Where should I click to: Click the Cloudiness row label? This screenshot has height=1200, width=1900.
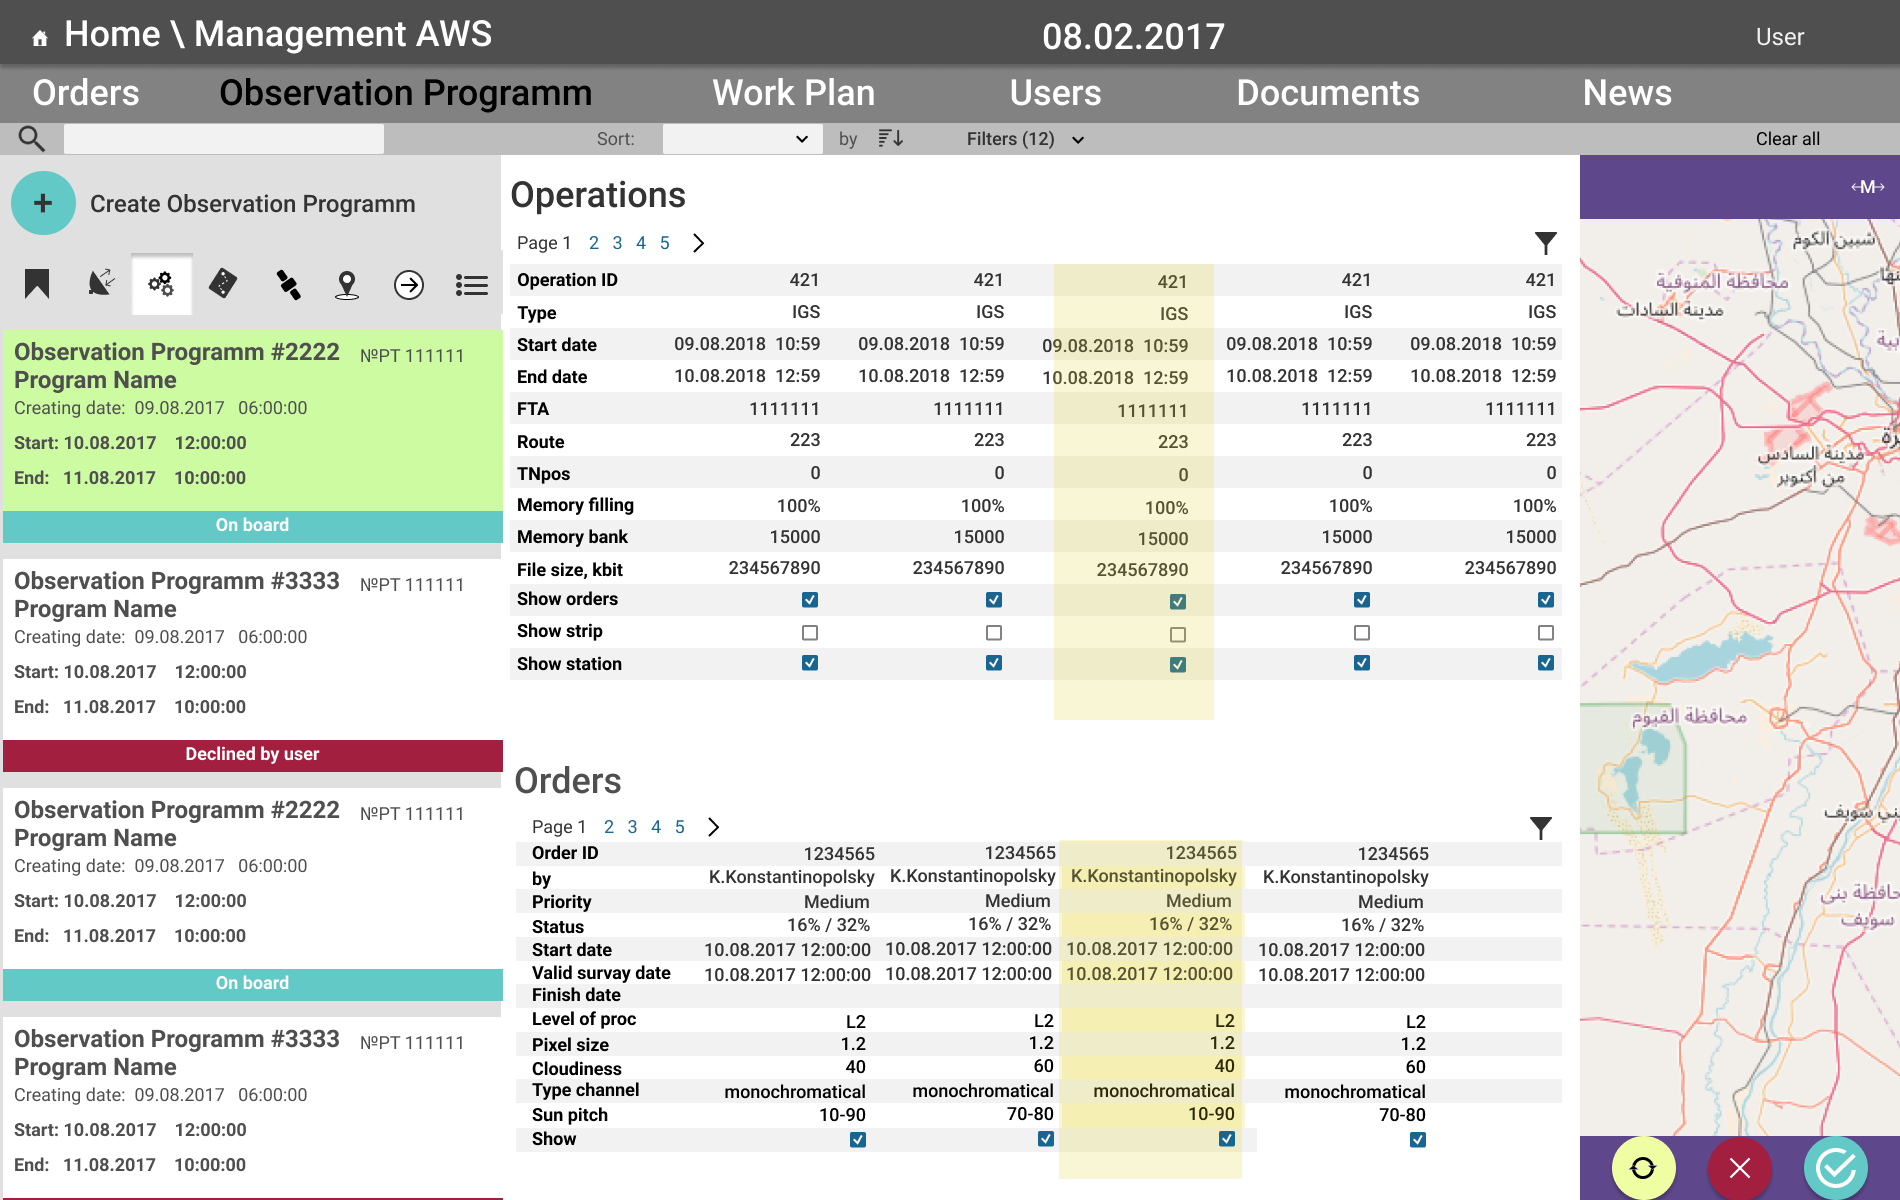click(577, 1069)
